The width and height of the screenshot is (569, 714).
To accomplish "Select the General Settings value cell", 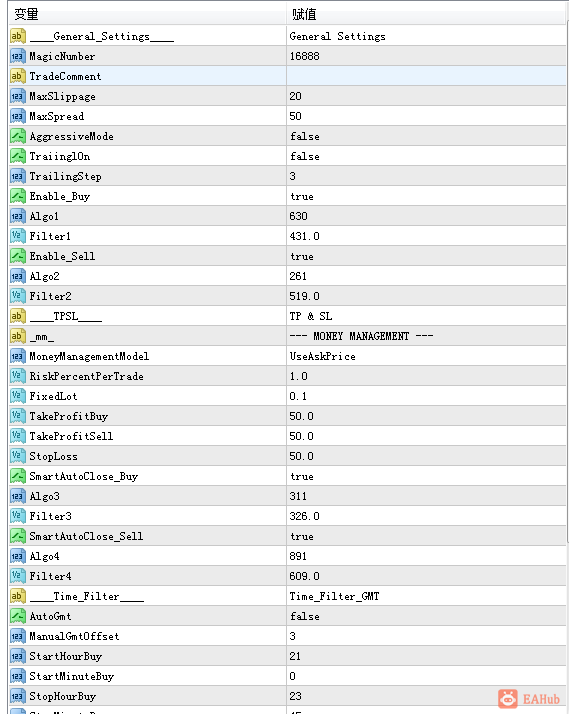I will (x=426, y=36).
